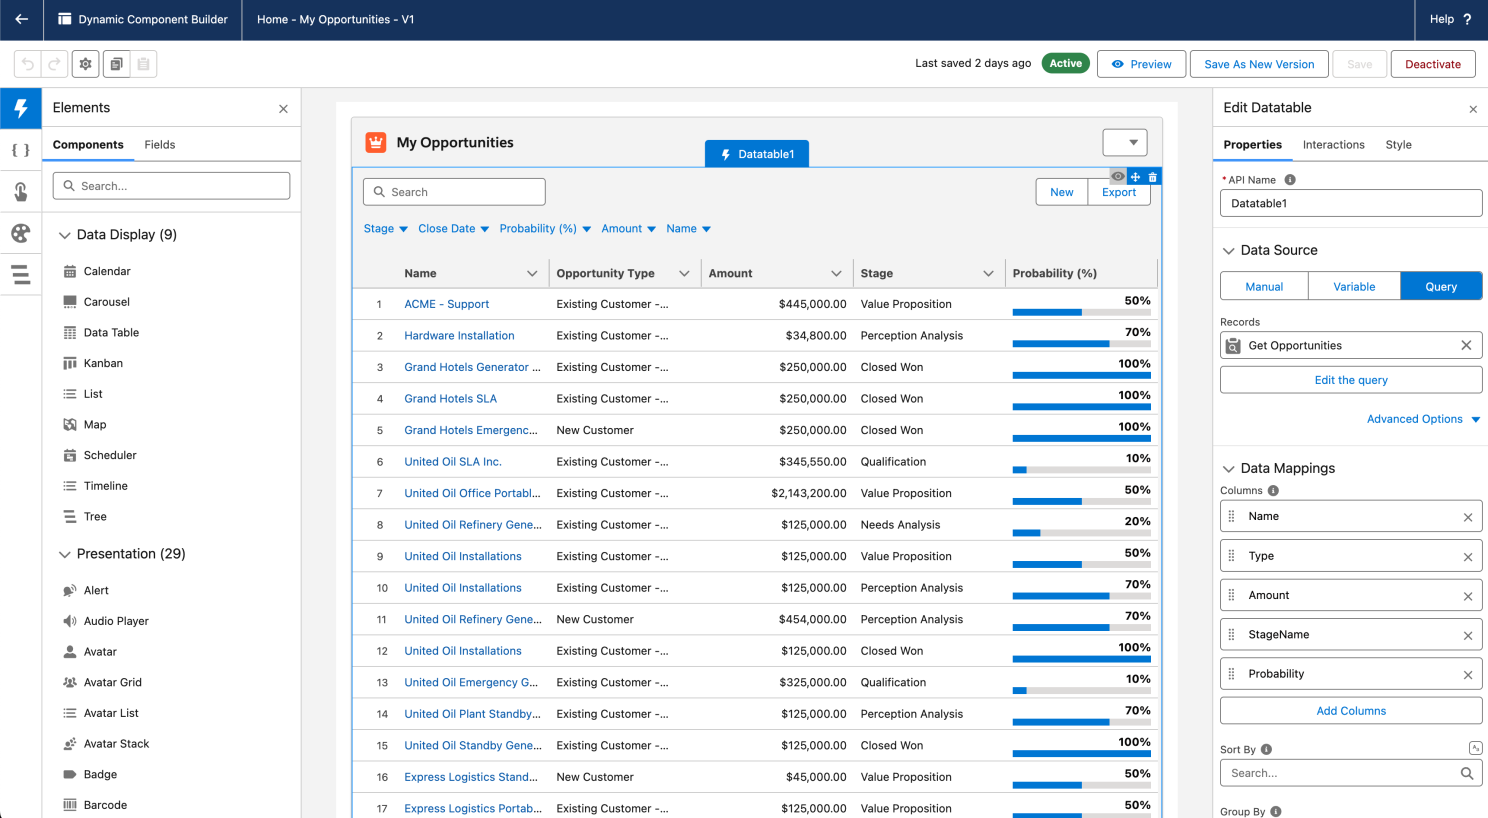
Task: Click the copy icon in the toolbar
Action: pyautogui.click(x=116, y=64)
